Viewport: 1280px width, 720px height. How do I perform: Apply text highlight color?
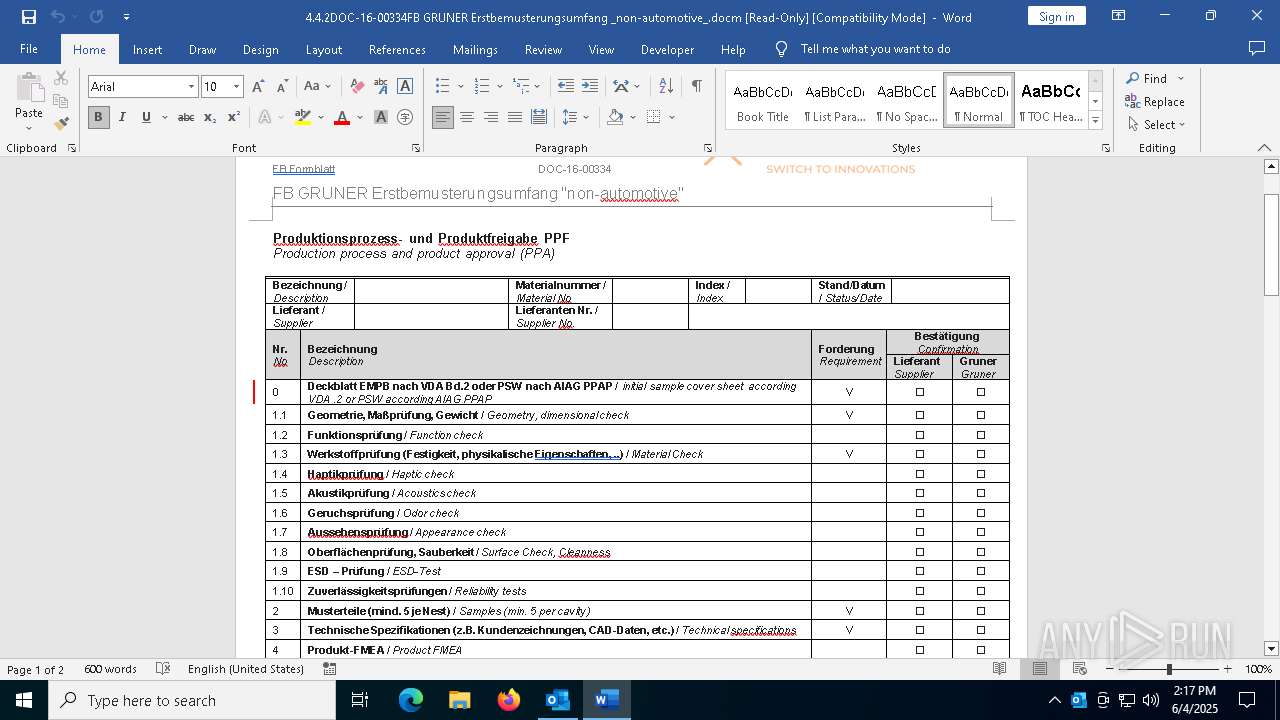tap(303, 117)
